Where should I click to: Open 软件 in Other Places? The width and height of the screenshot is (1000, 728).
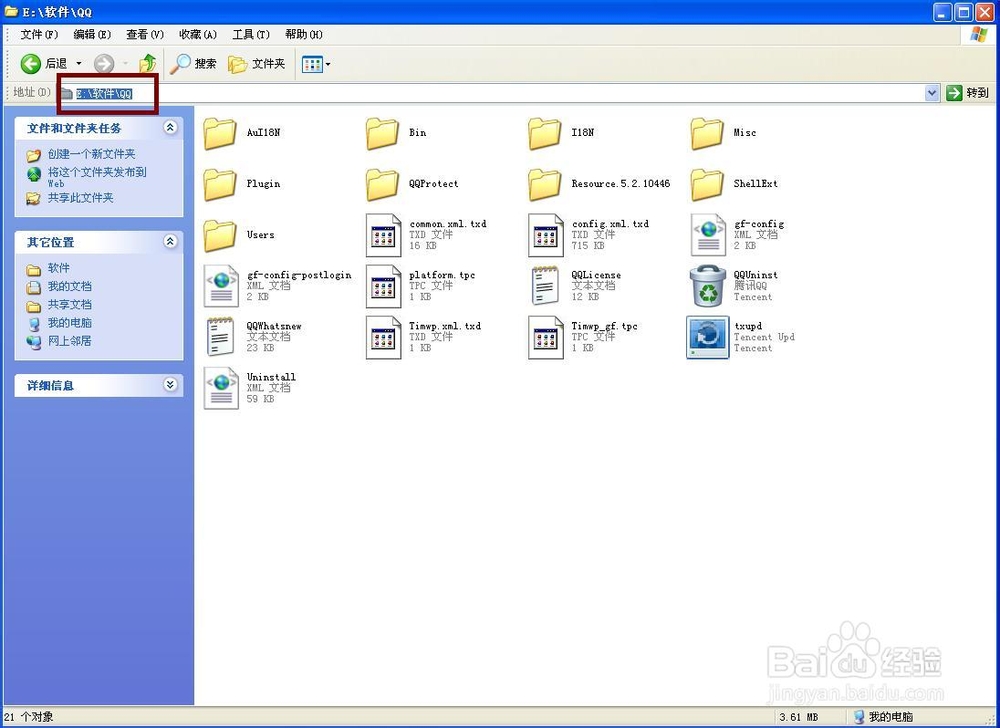click(59, 268)
